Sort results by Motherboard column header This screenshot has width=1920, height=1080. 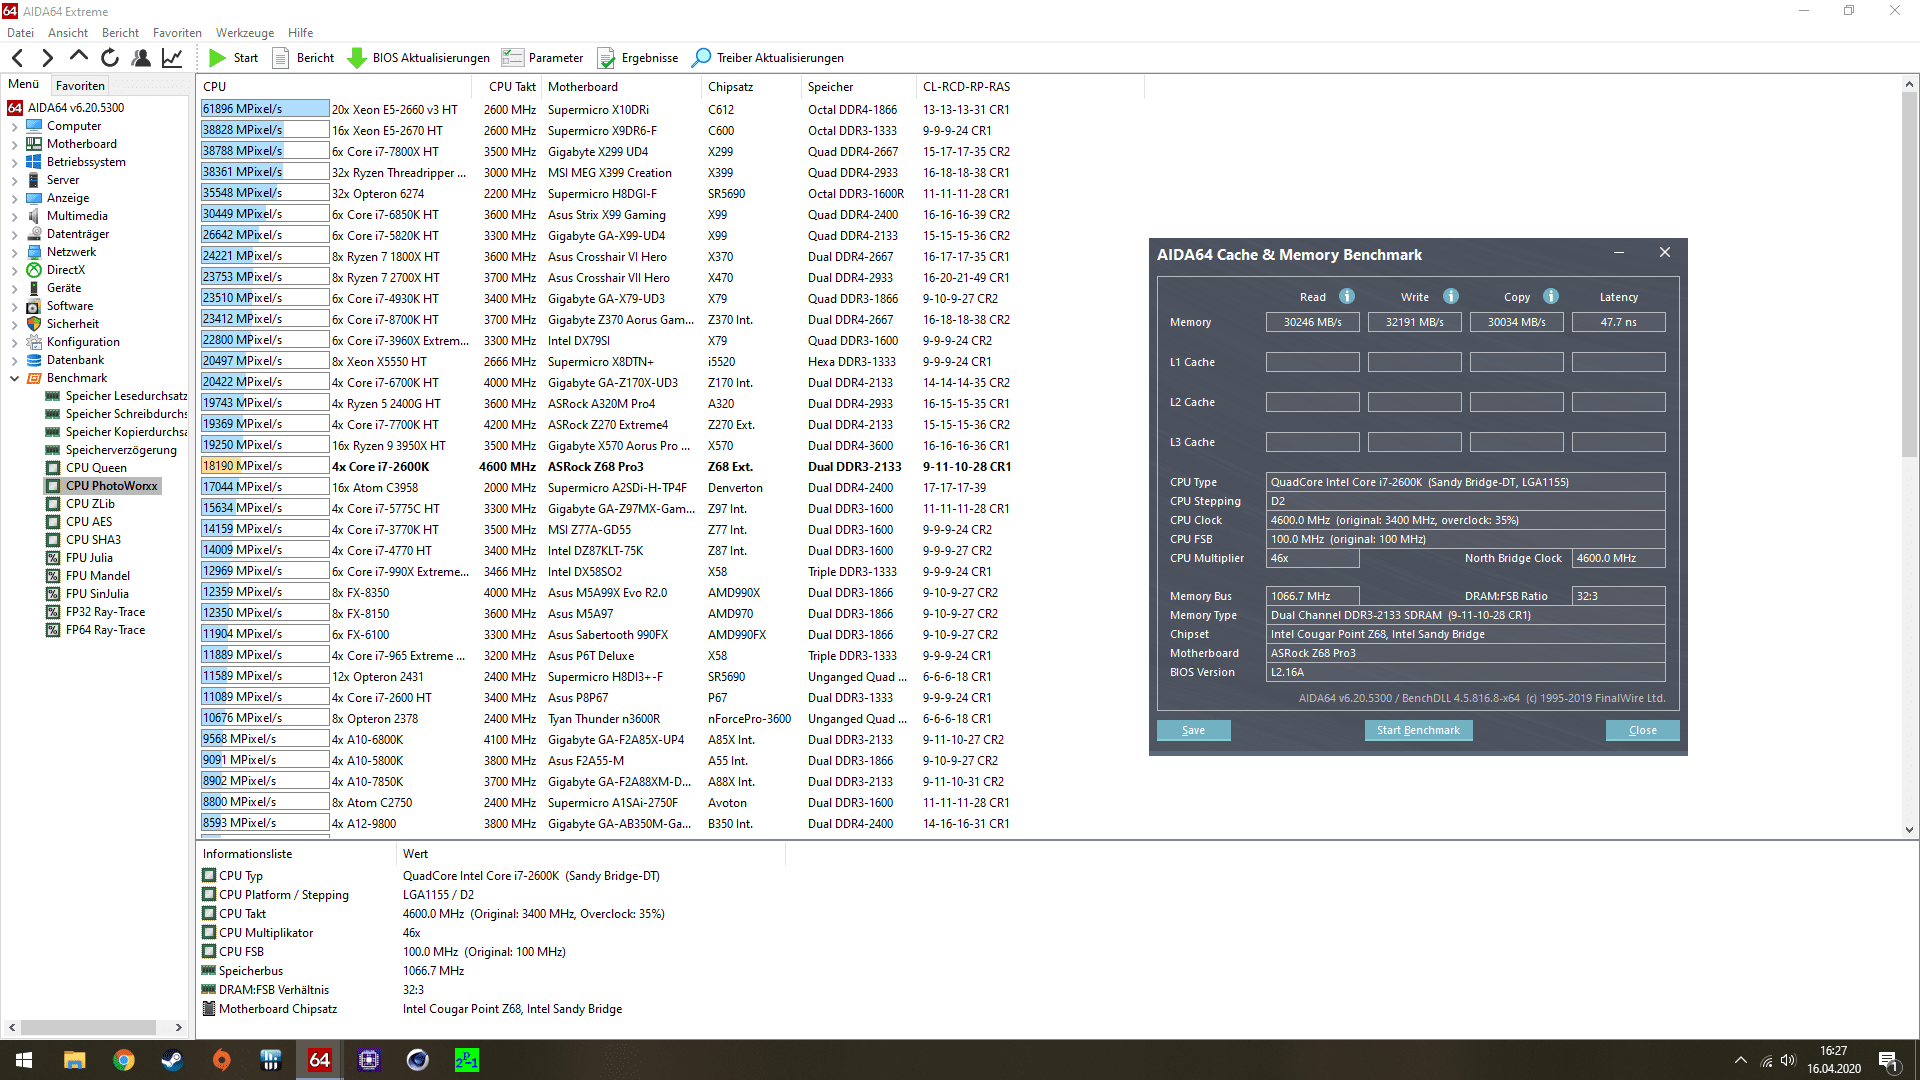click(x=621, y=87)
